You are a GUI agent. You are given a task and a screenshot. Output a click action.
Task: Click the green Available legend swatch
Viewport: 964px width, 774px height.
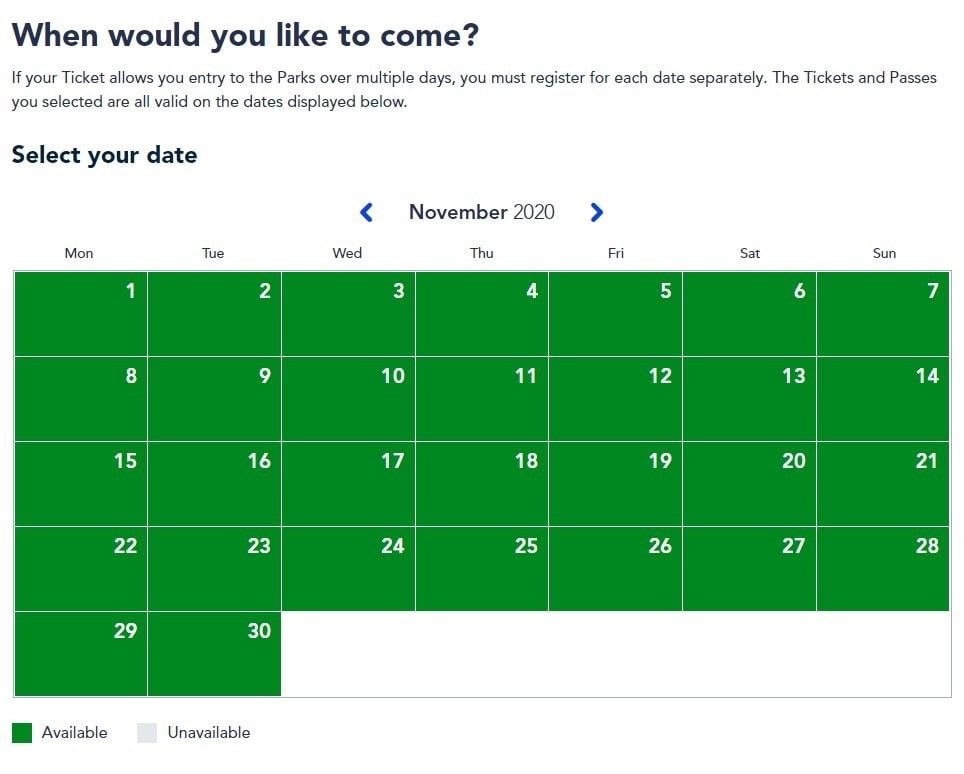tap(22, 733)
